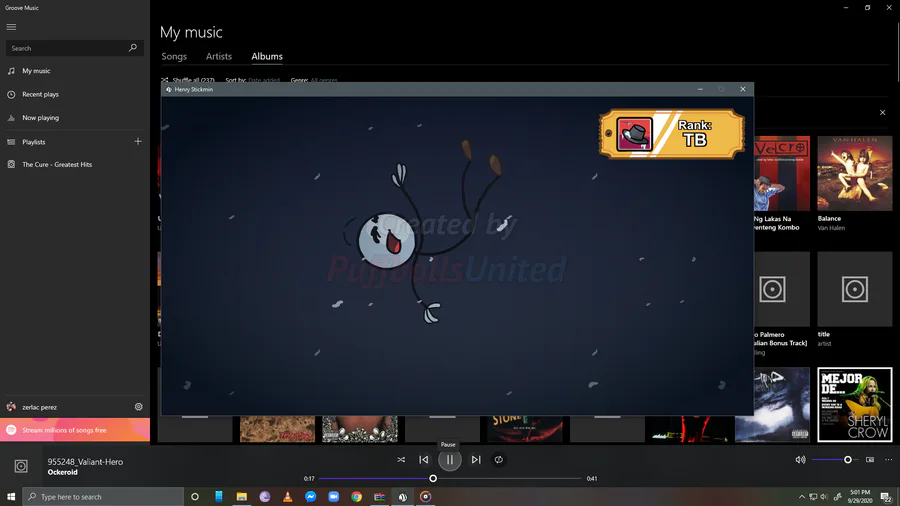Open the Windows Start menu
The image size is (900, 506).
tap(11, 497)
